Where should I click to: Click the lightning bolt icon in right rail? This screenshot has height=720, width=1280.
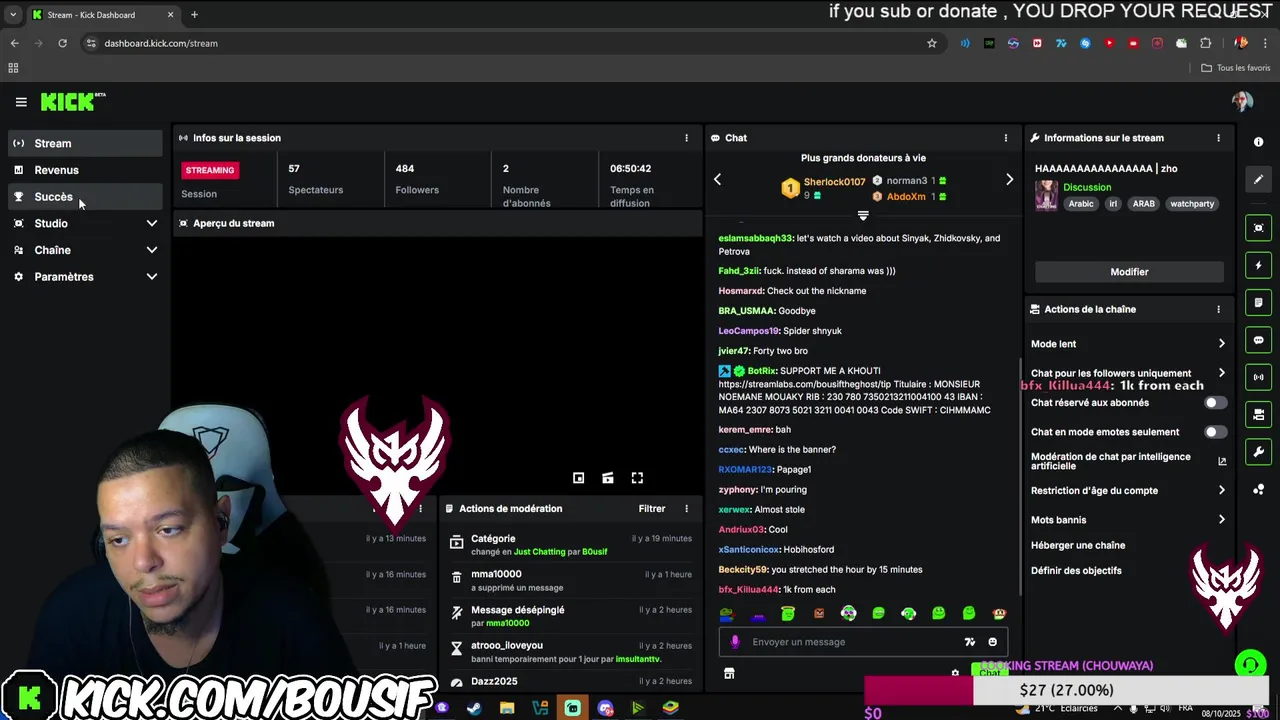(1258, 265)
